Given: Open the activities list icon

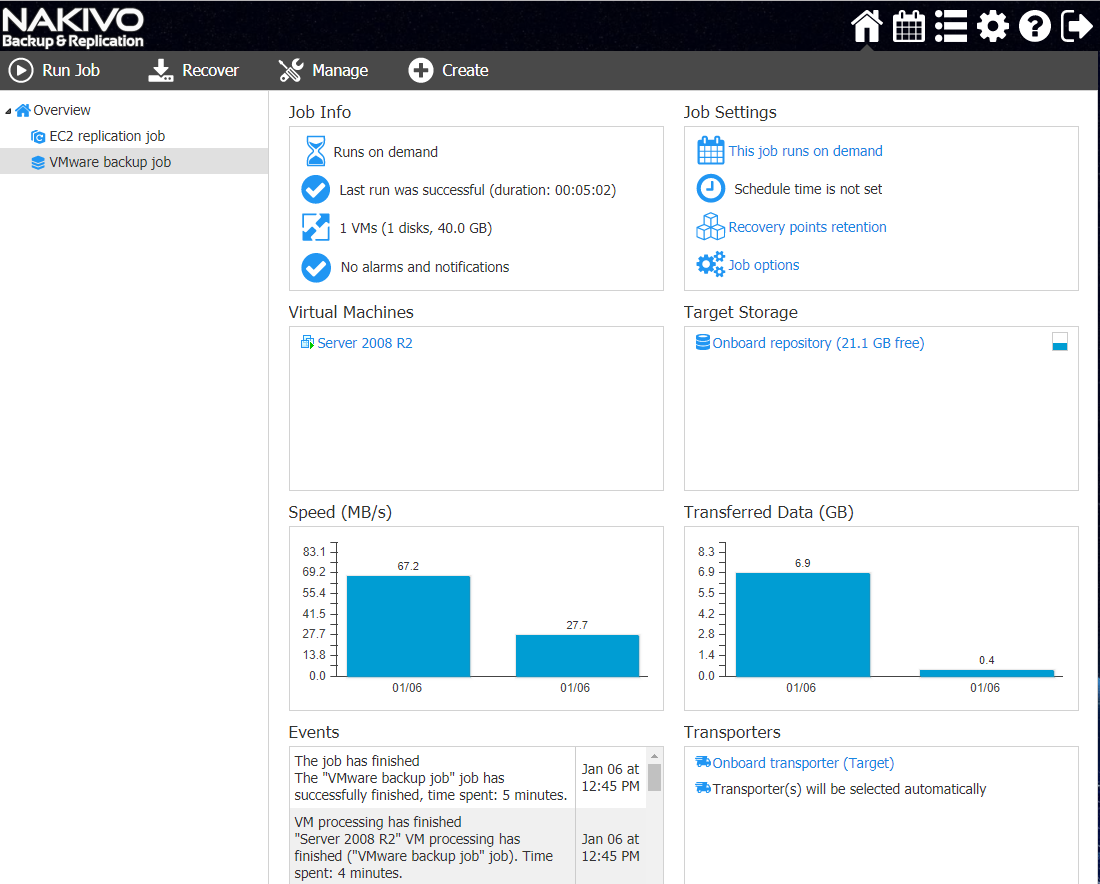Looking at the screenshot, I should pos(951,27).
